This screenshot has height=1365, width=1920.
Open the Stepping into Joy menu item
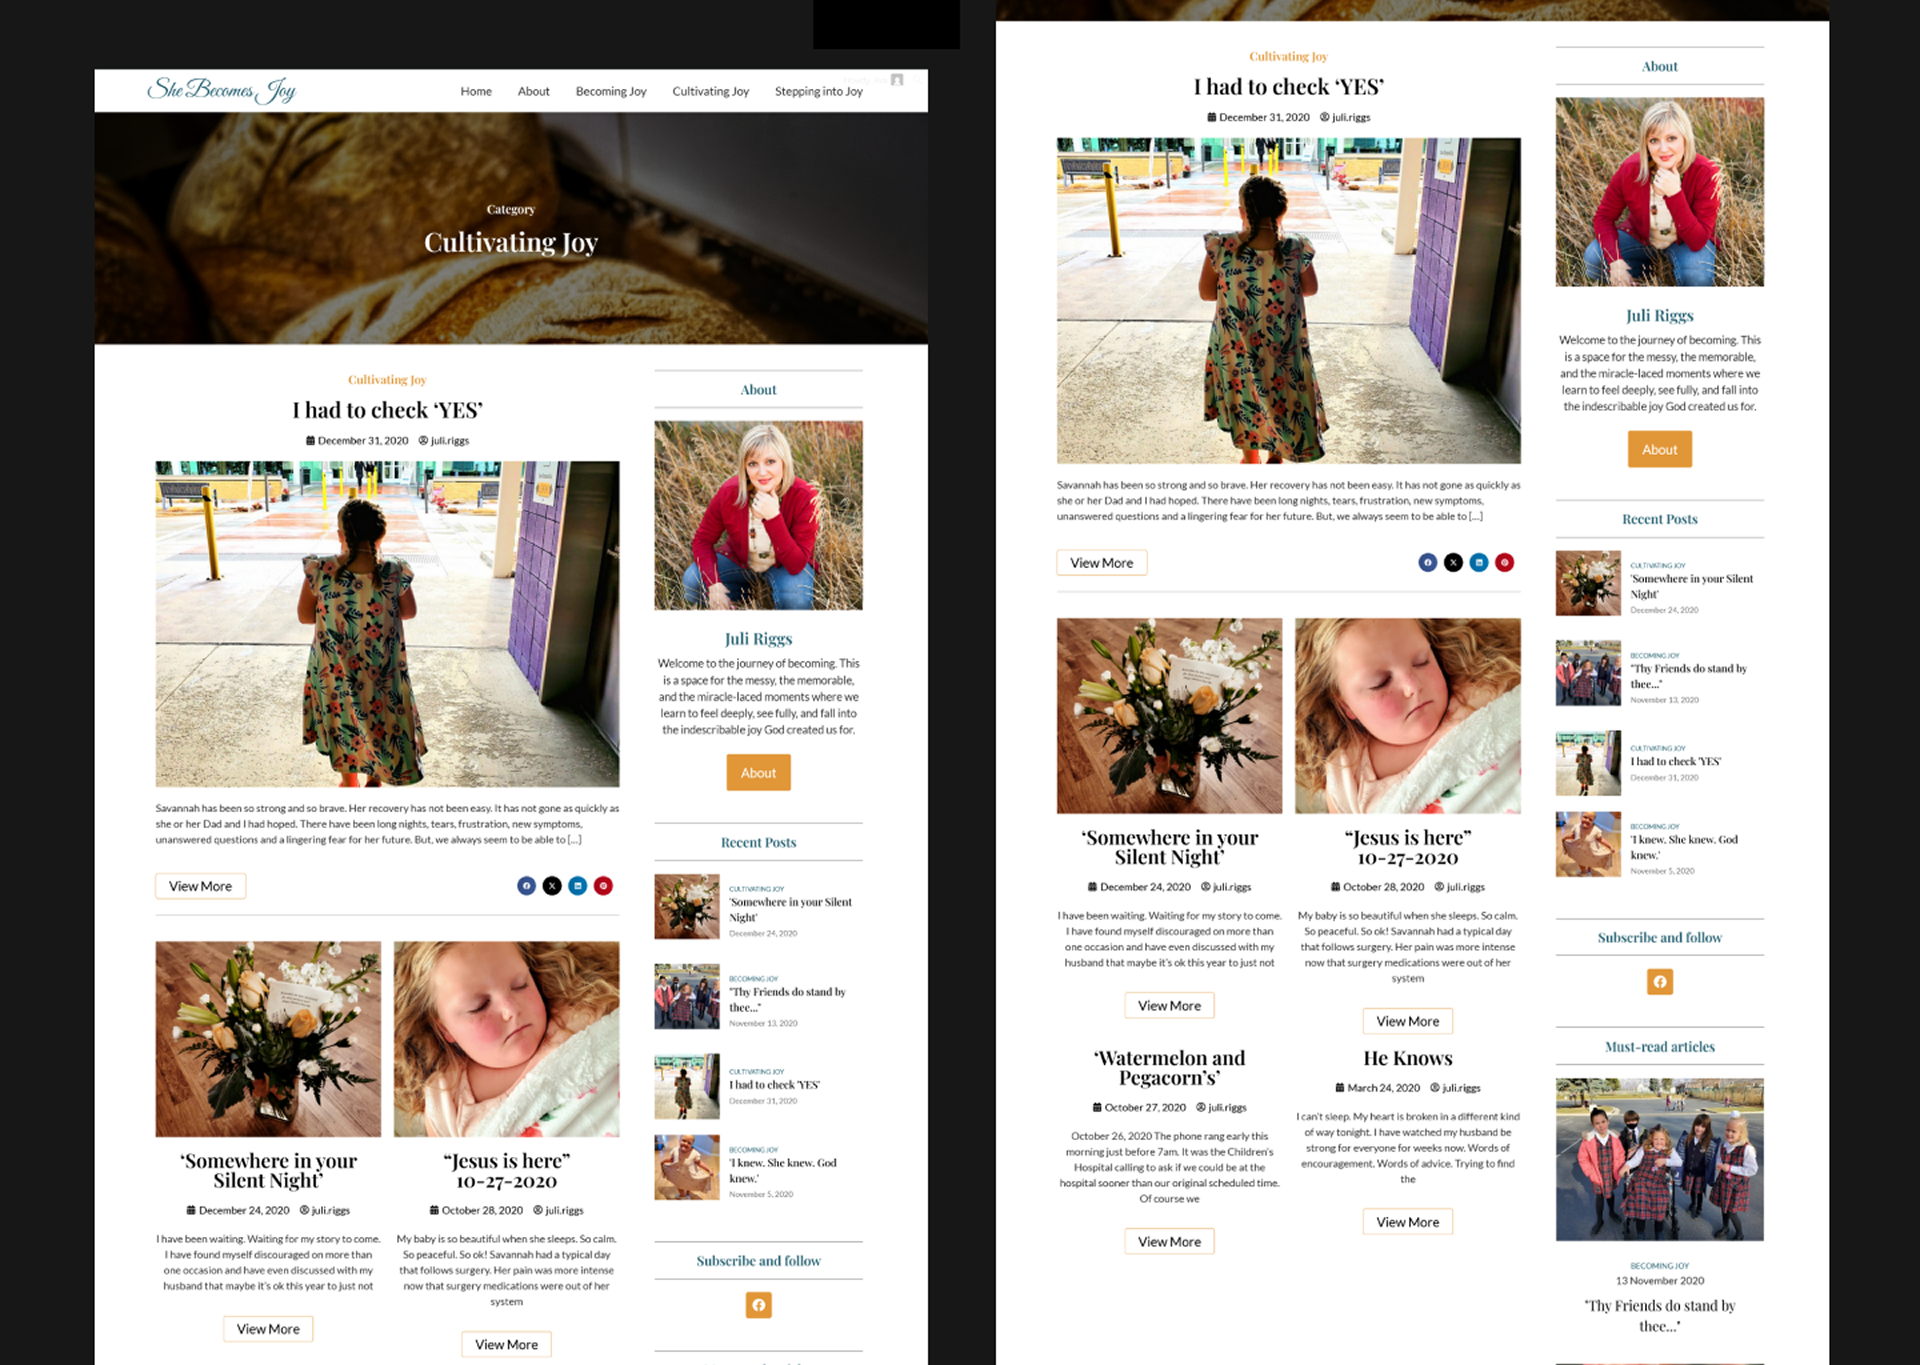pyautogui.click(x=818, y=91)
